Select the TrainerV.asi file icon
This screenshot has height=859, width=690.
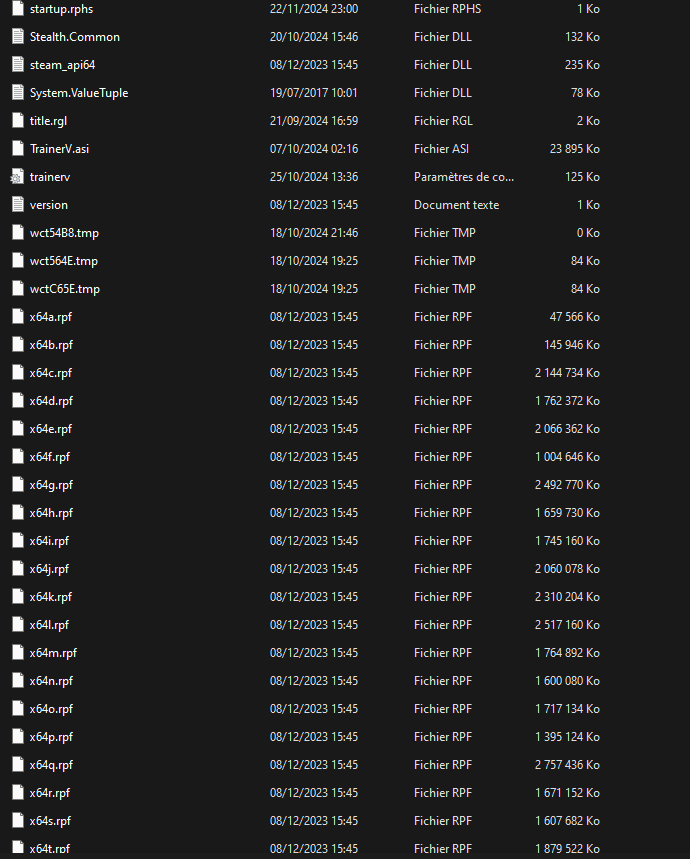[17, 149]
